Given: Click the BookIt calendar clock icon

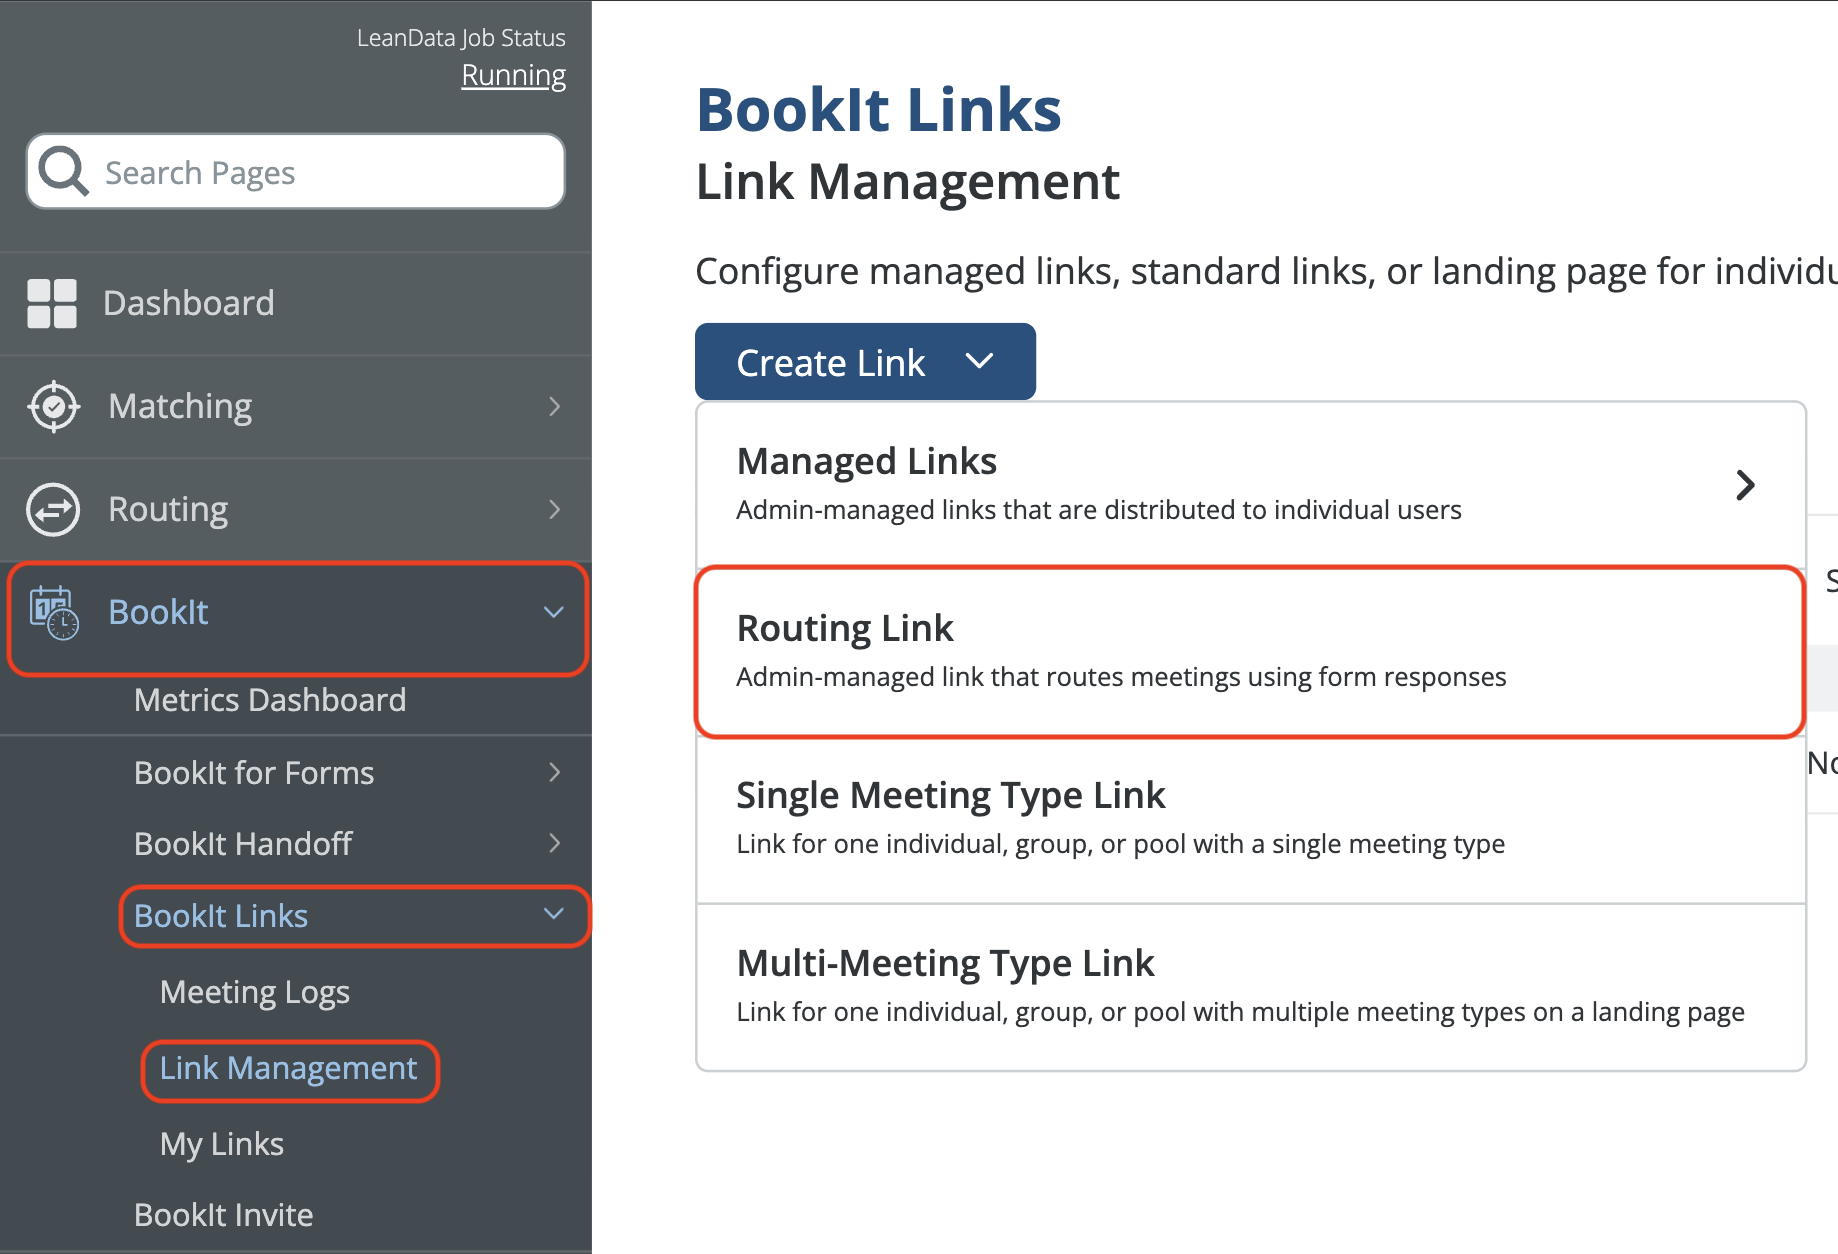Looking at the screenshot, I should click(54, 612).
